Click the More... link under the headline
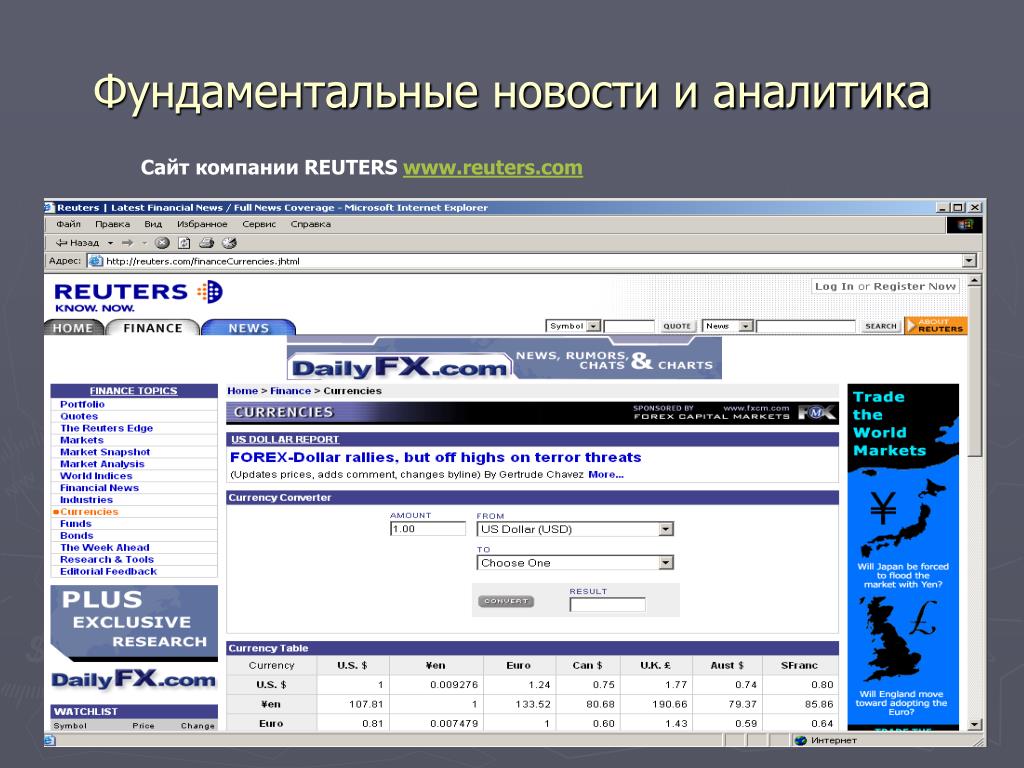 pos(605,475)
